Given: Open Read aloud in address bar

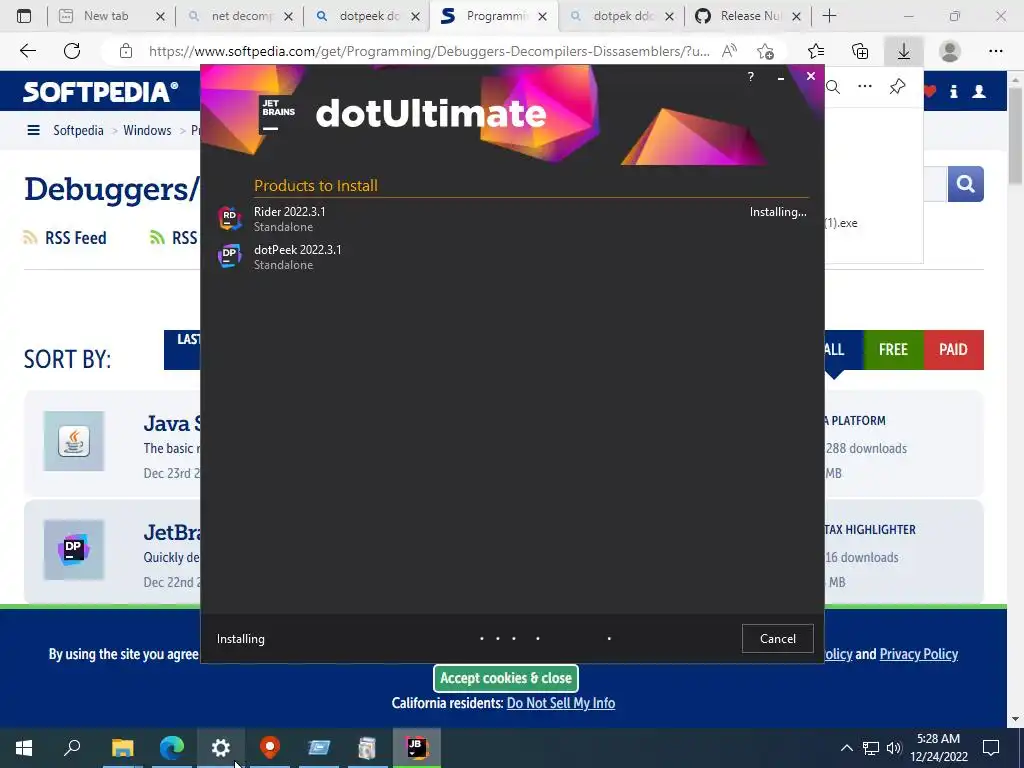Looking at the screenshot, I should (729, 51).
